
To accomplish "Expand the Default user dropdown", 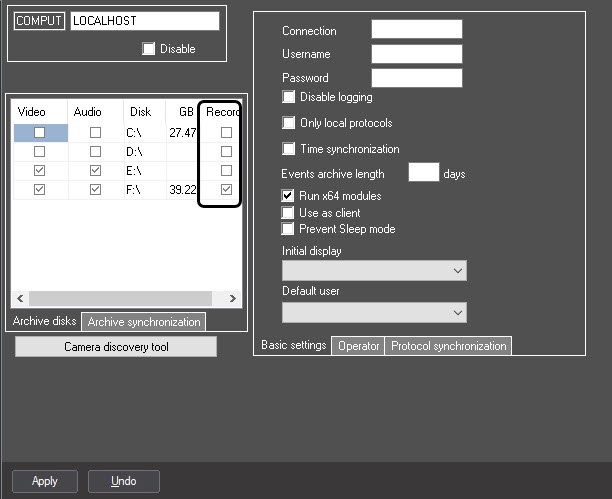I will (x=374, y=313).
